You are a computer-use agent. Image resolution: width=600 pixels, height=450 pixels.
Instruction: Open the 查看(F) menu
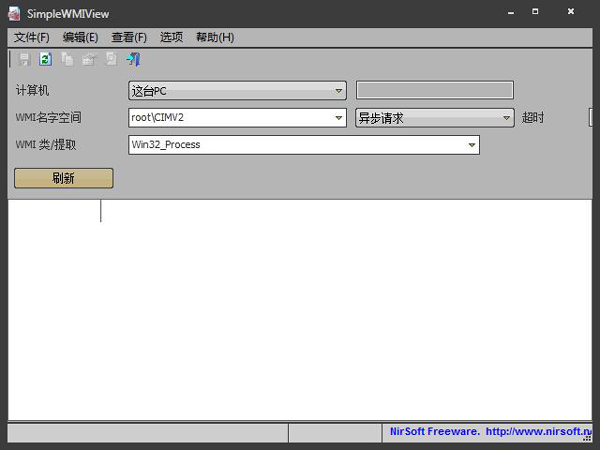tap(129, 38)
